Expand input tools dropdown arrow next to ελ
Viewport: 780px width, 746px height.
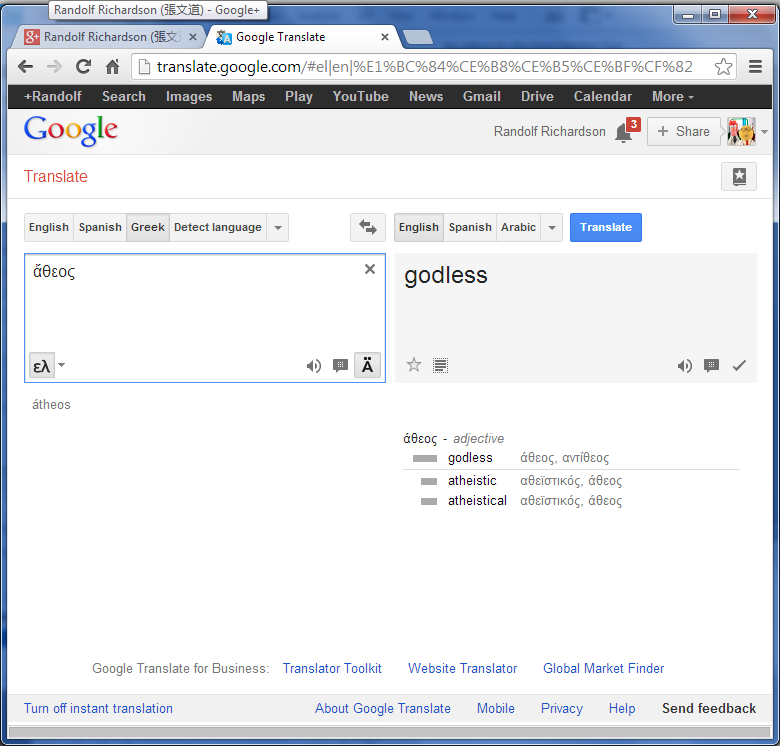pyautogui.click(x=62, y=365)
